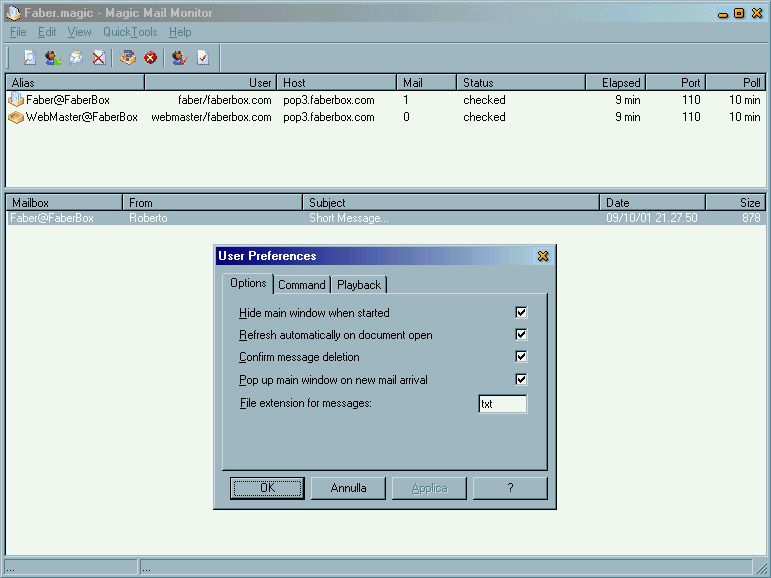
Task: Click the file extension text field
Action: 502,404
